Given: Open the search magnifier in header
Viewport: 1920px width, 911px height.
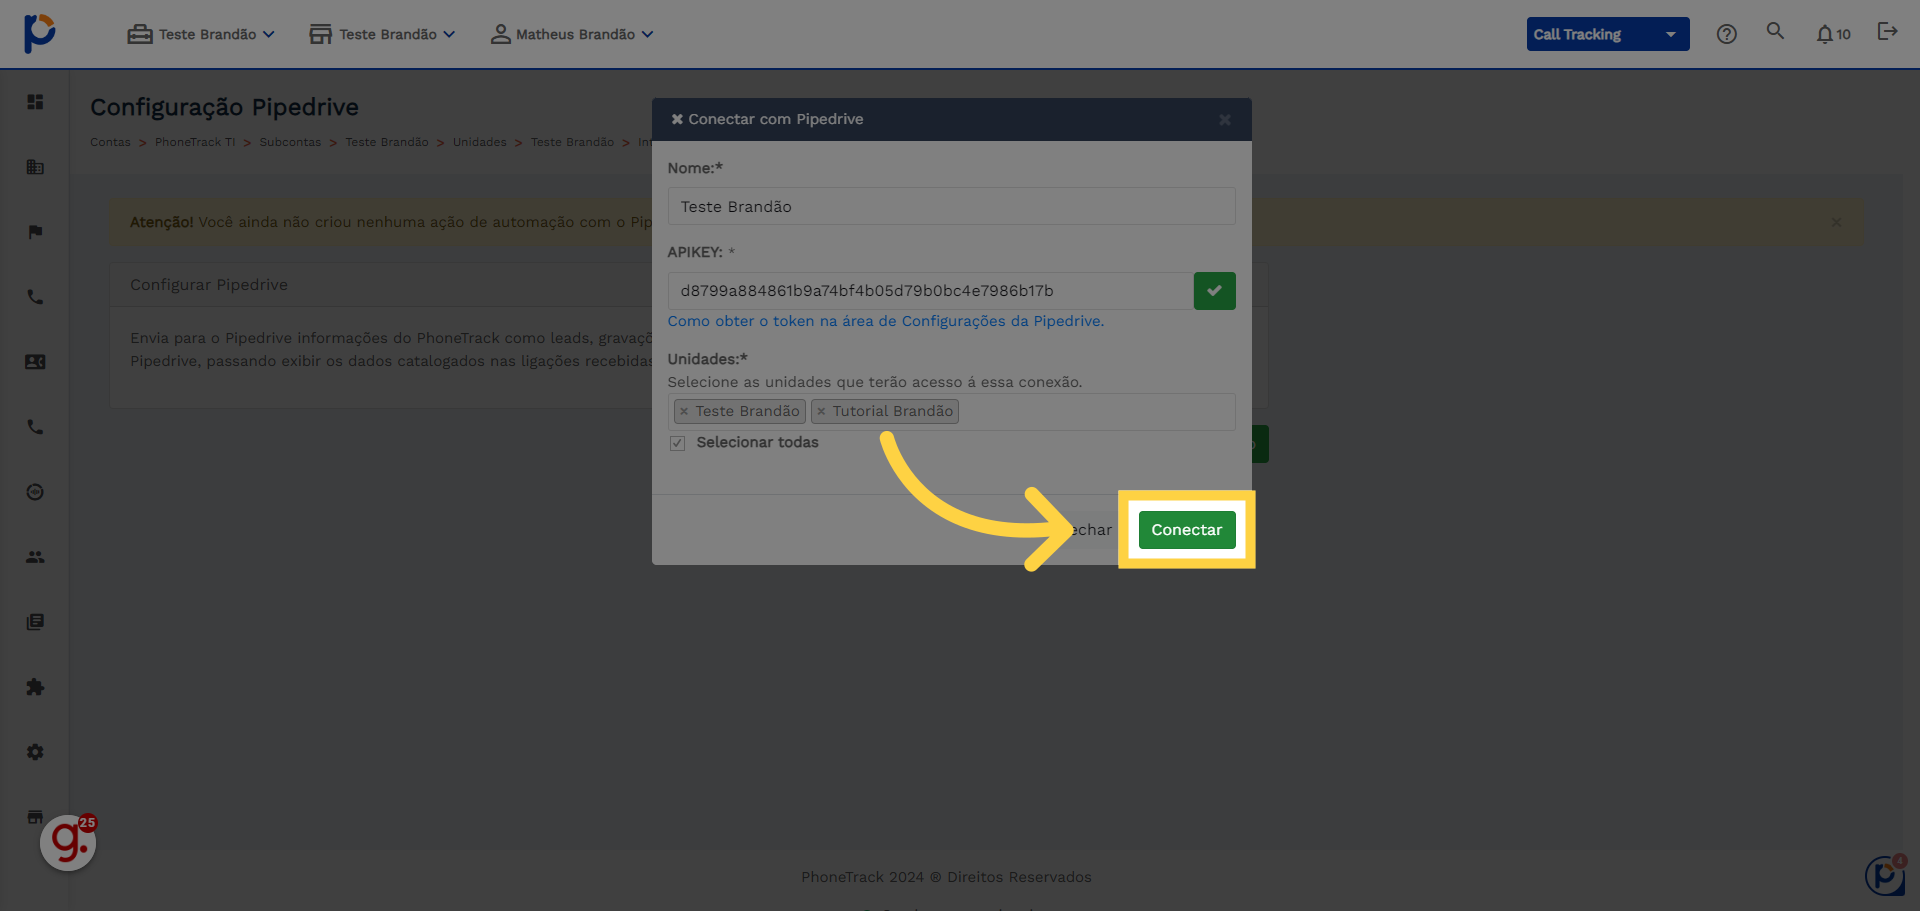Looking at the screenshot, I should point(1775,31).
